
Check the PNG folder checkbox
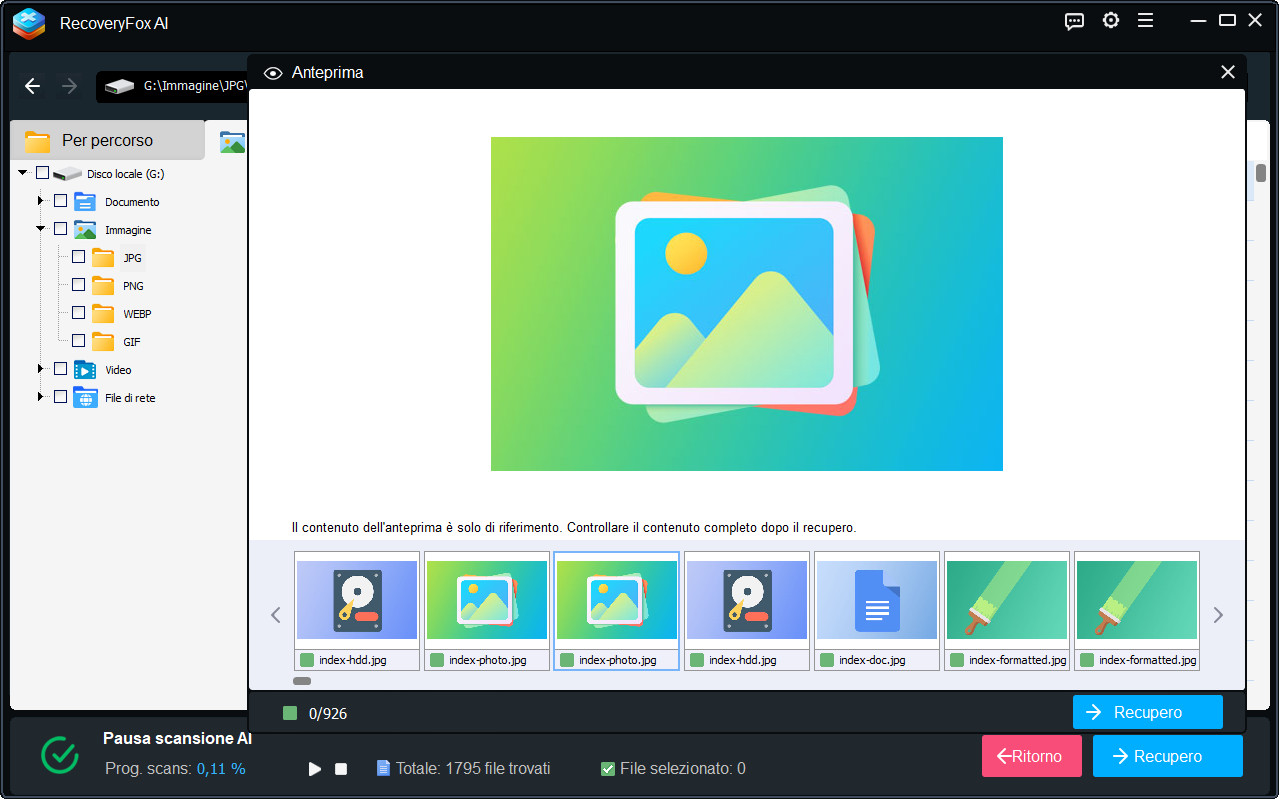(x=78, y=285)
